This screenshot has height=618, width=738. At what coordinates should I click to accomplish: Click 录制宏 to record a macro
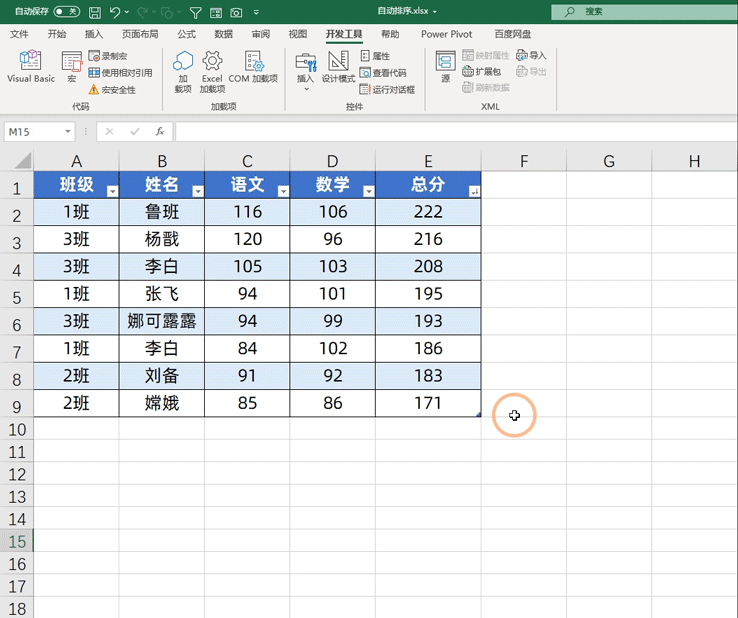click(x=108, y=56)
